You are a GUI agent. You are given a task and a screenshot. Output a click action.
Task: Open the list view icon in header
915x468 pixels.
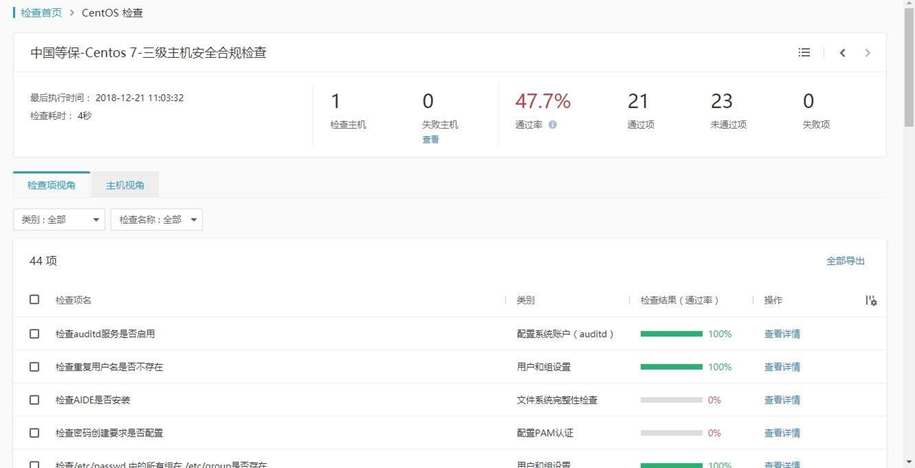pos(804,53)
